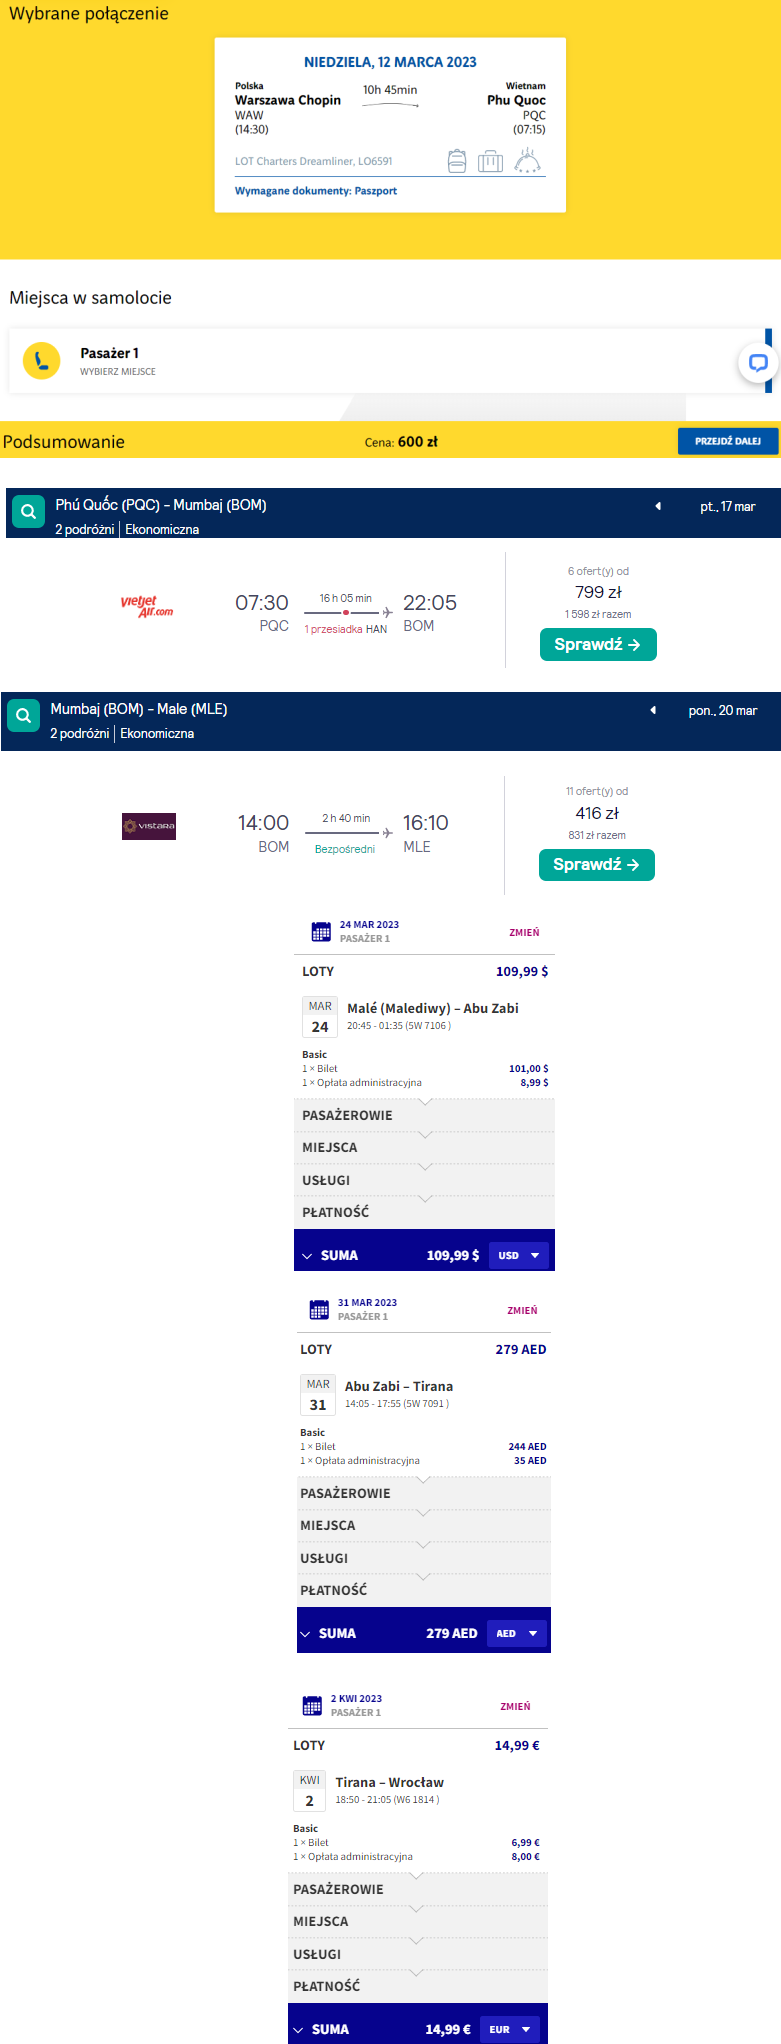Click search icon beside Mumbaj – Male
This screenshot has width=781, height=2044.
pyautogui.click(x=24, y=716)
